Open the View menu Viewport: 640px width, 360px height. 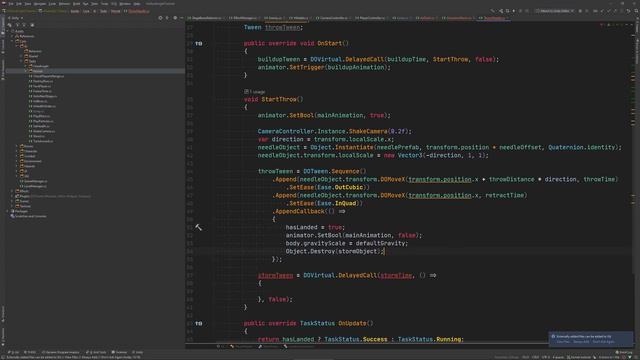click(28, 4)
